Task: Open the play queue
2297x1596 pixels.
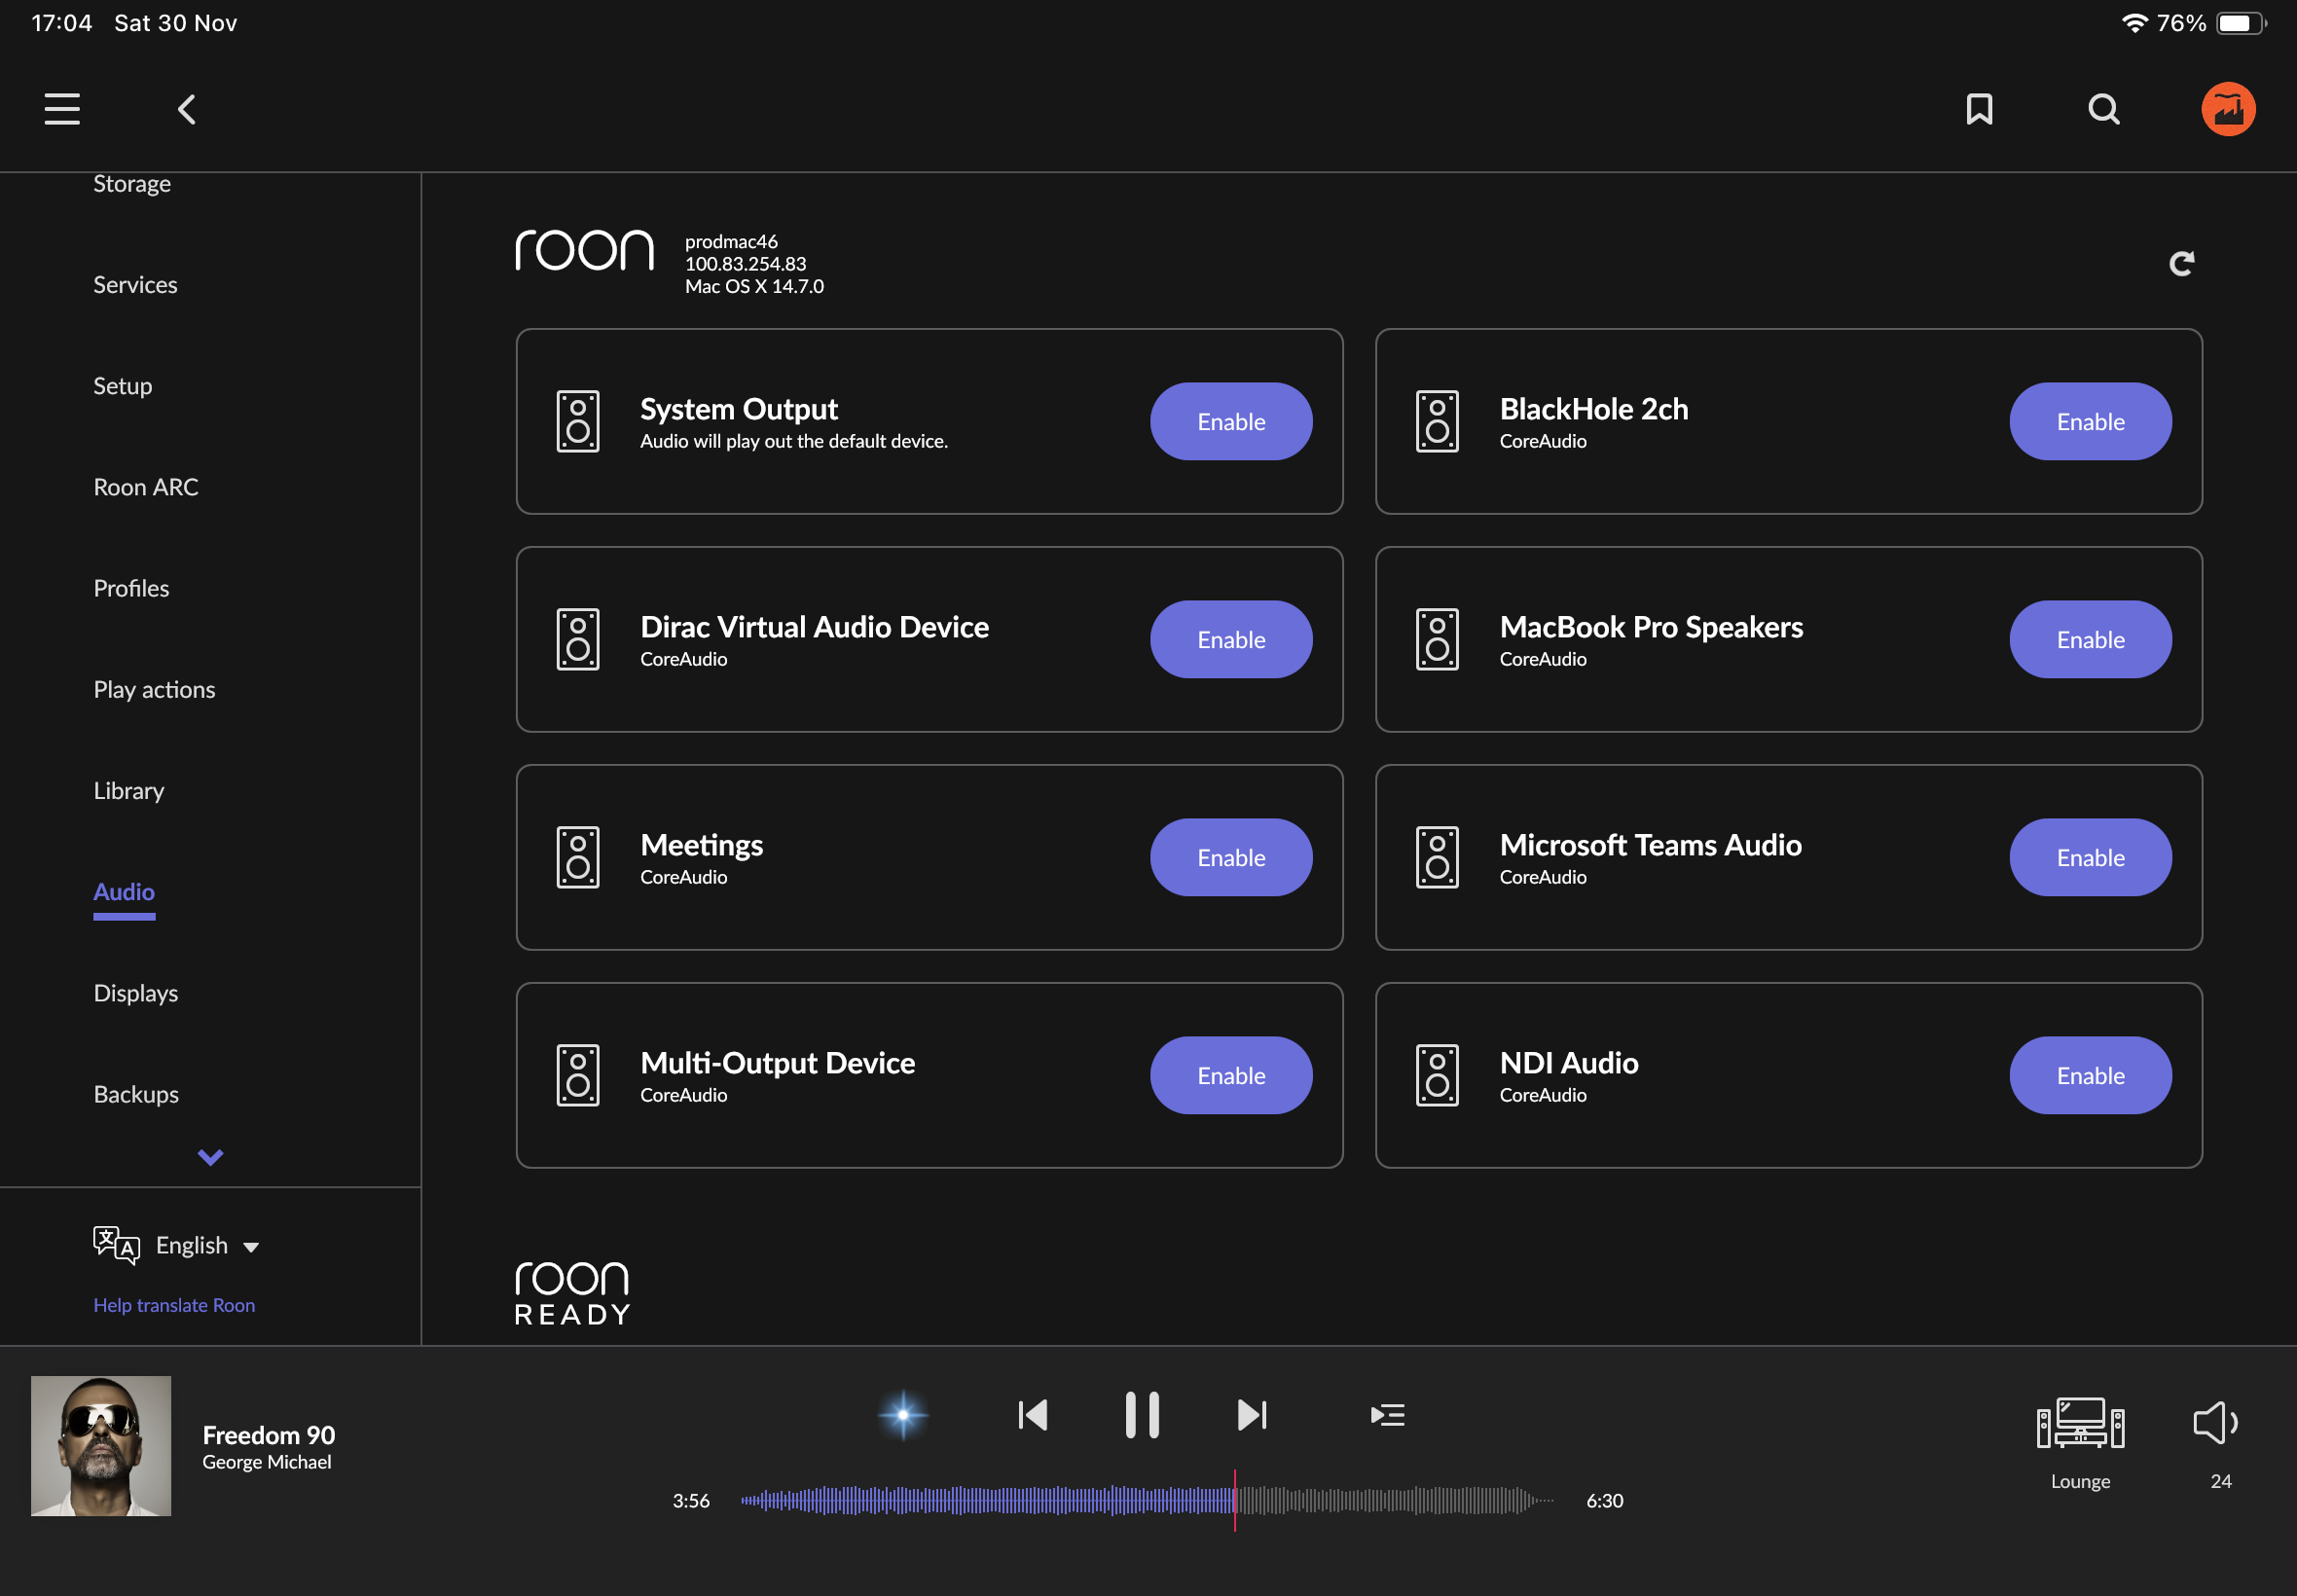Action: pyautogui.click(x=1387, y=1414)
